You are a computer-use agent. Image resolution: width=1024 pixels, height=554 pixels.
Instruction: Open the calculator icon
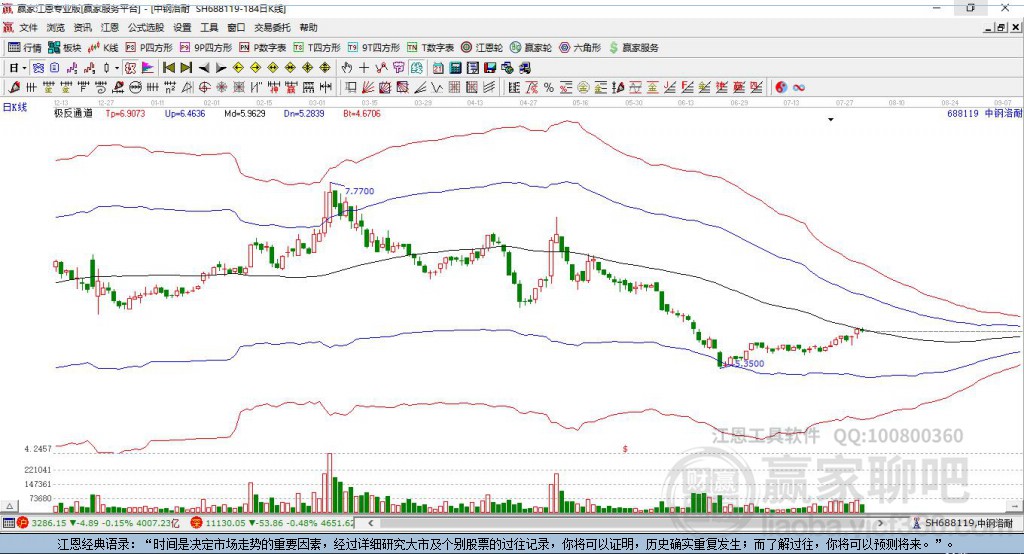point(455,67)
